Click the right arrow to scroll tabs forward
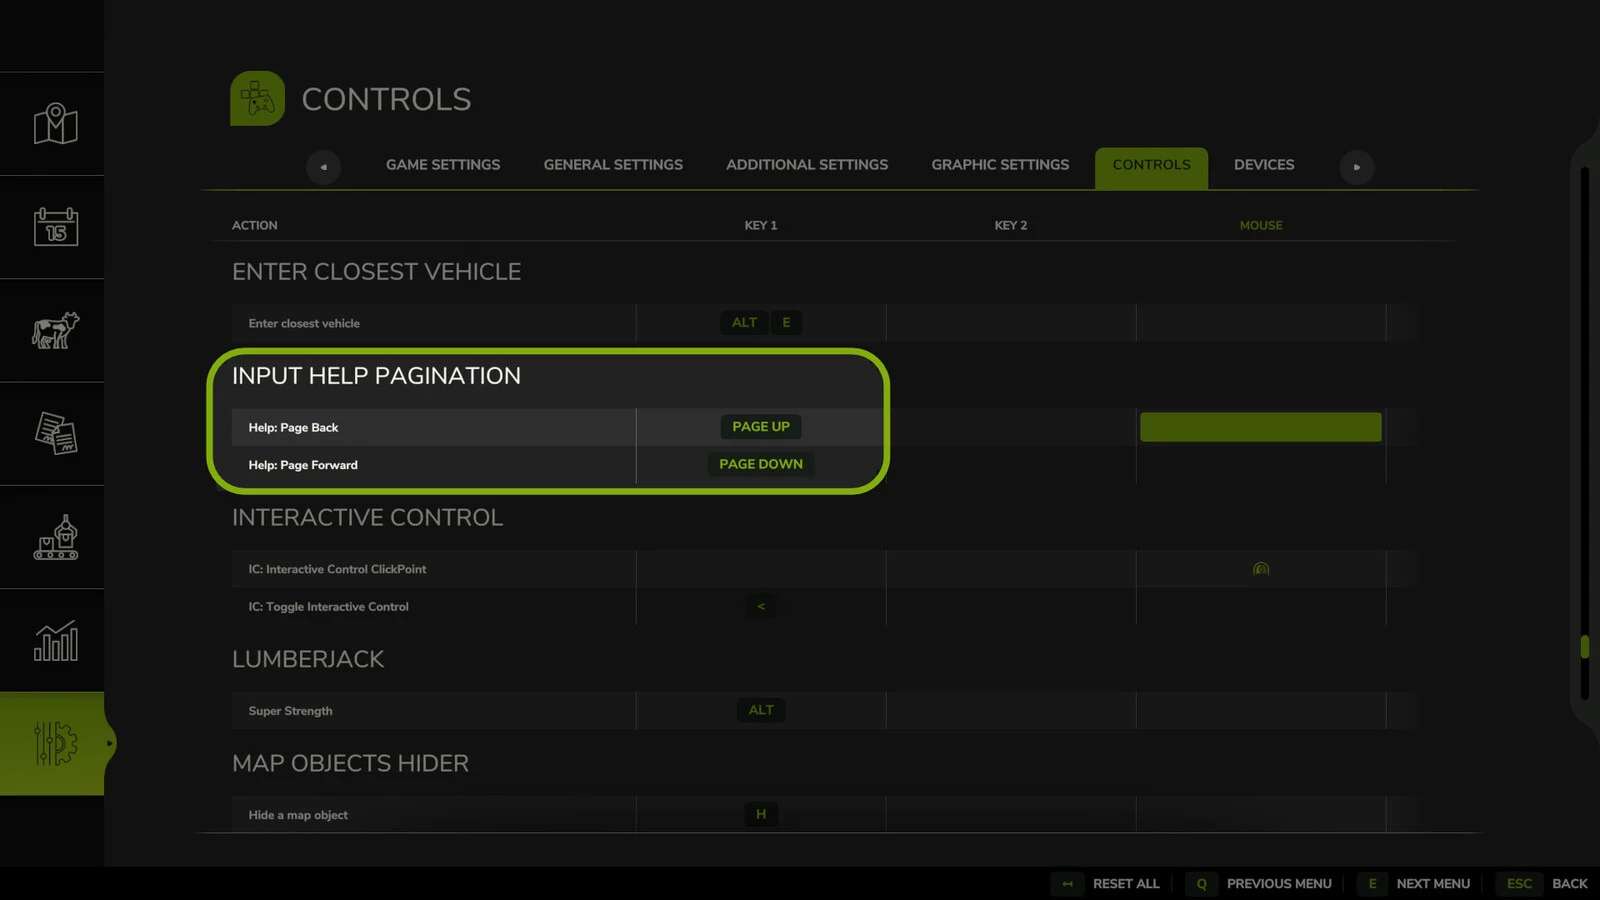This screenshot has height=900, width=1600. (1357, 167)
